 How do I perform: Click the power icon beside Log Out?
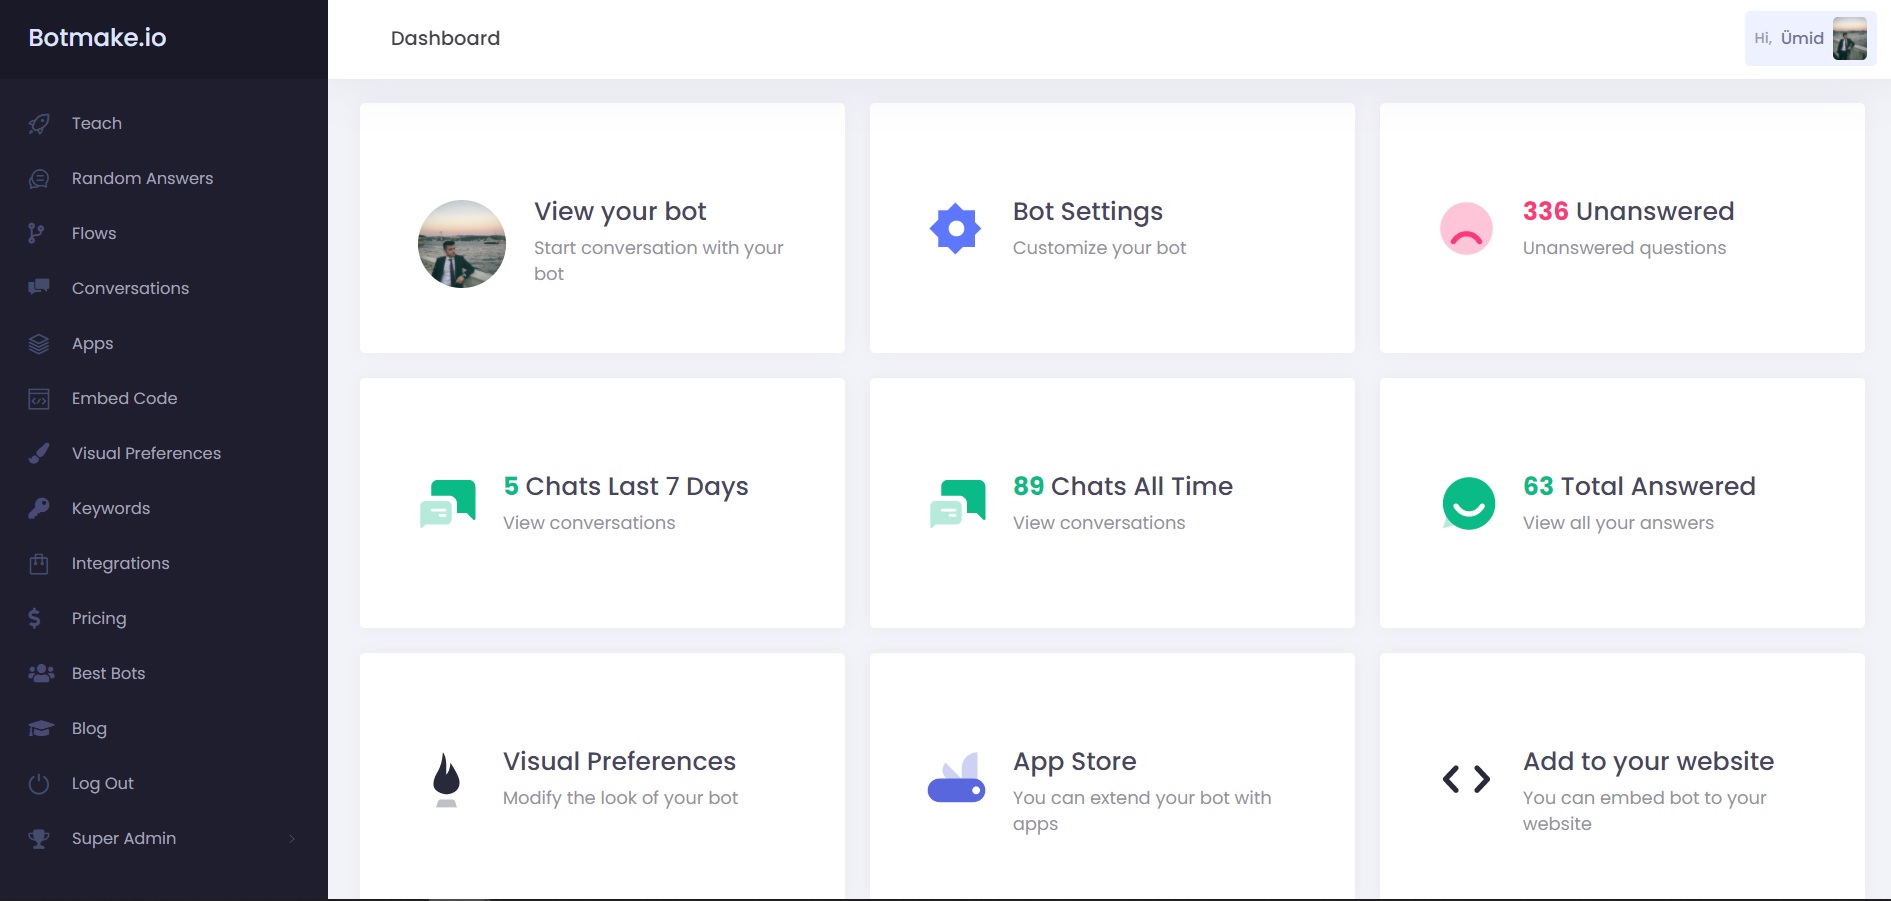click(x=39, y=784)
